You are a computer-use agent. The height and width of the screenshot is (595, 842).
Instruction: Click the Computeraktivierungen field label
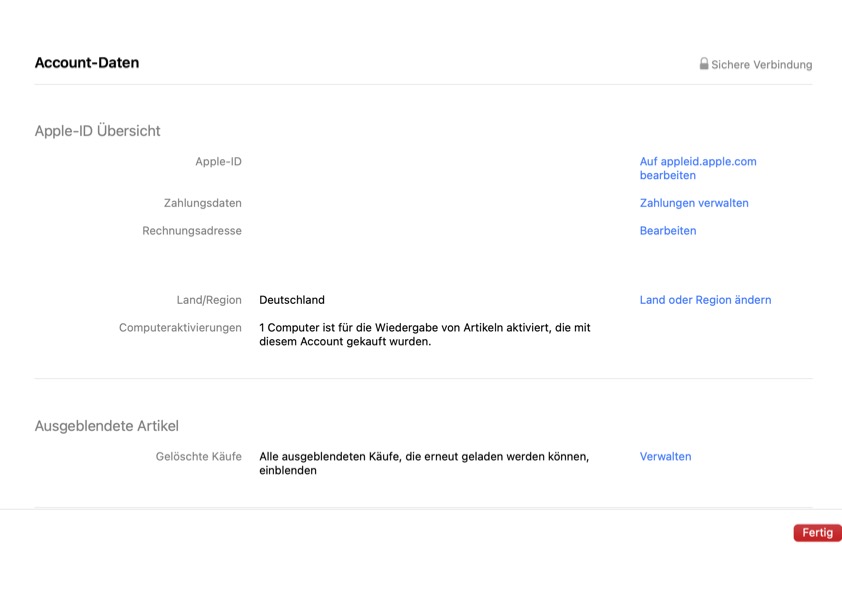click(x=180, y=328)
